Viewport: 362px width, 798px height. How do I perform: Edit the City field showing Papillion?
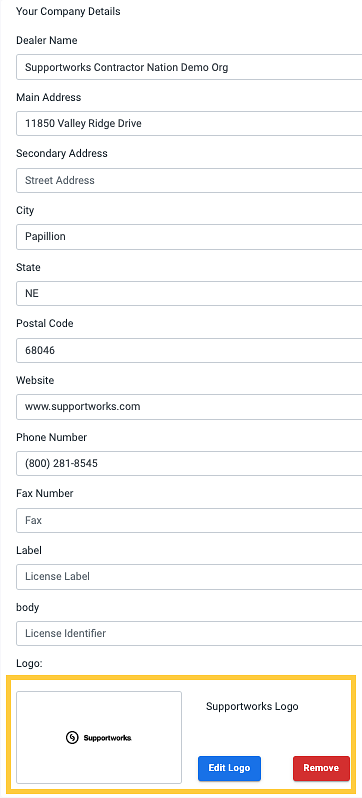pyautogui.click(x=189, y=237)
